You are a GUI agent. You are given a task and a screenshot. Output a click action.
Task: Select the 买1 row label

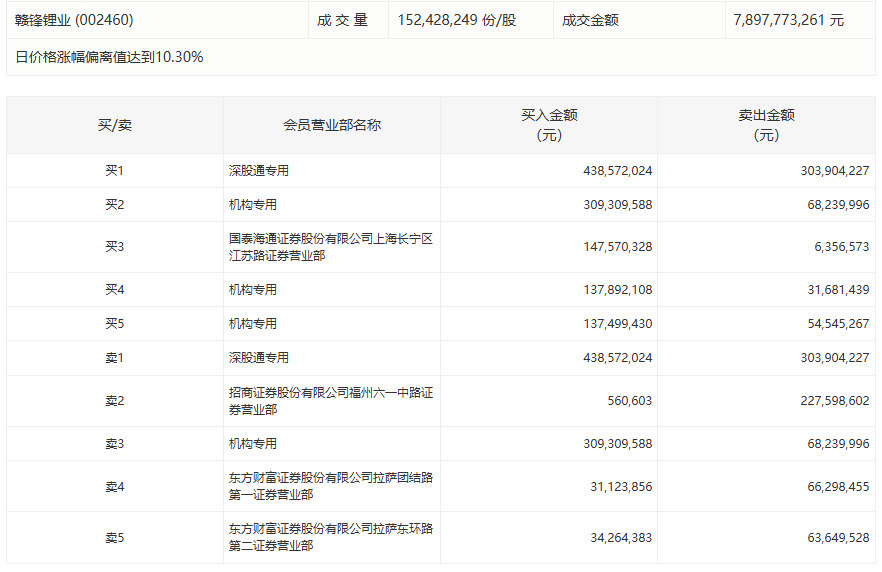115,170
